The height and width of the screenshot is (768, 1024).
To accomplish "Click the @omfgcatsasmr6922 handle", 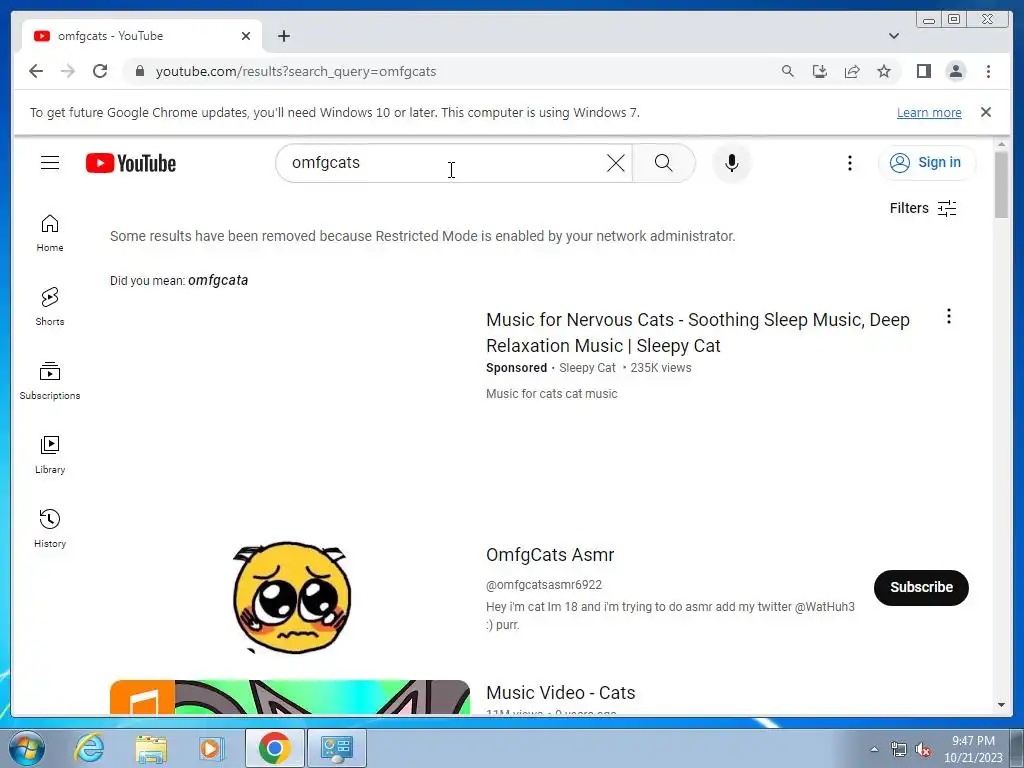I will coord(544,584).
